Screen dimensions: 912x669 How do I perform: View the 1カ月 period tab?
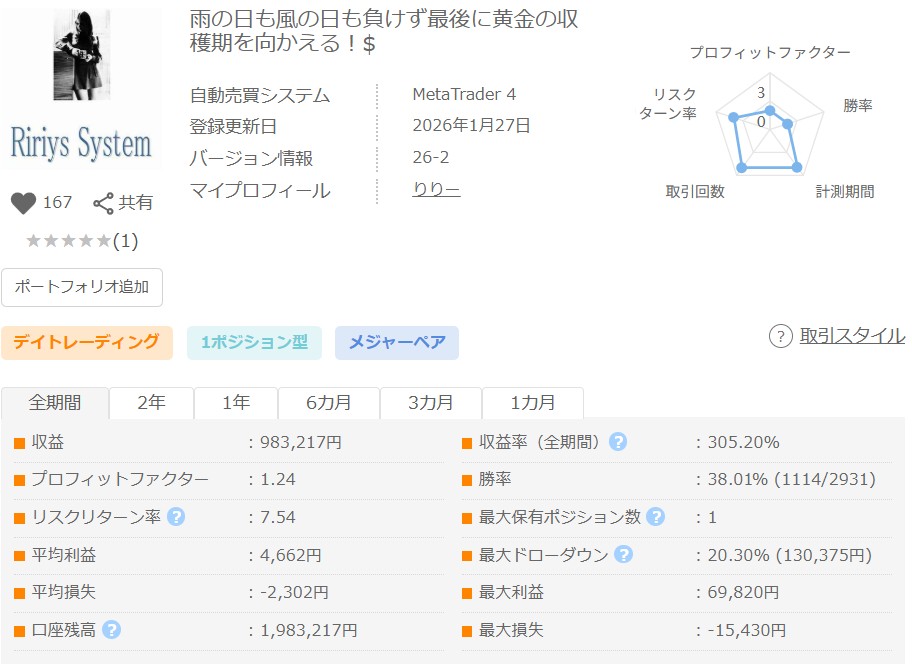coord(533,403)
